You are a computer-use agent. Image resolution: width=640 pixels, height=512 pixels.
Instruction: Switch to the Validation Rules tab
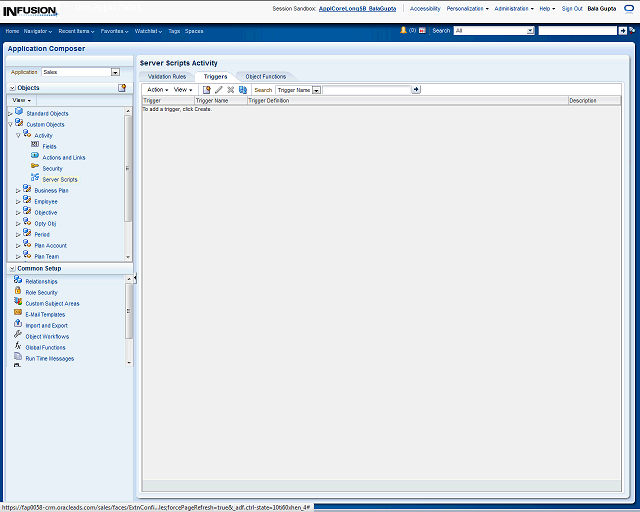pos(166,76)
